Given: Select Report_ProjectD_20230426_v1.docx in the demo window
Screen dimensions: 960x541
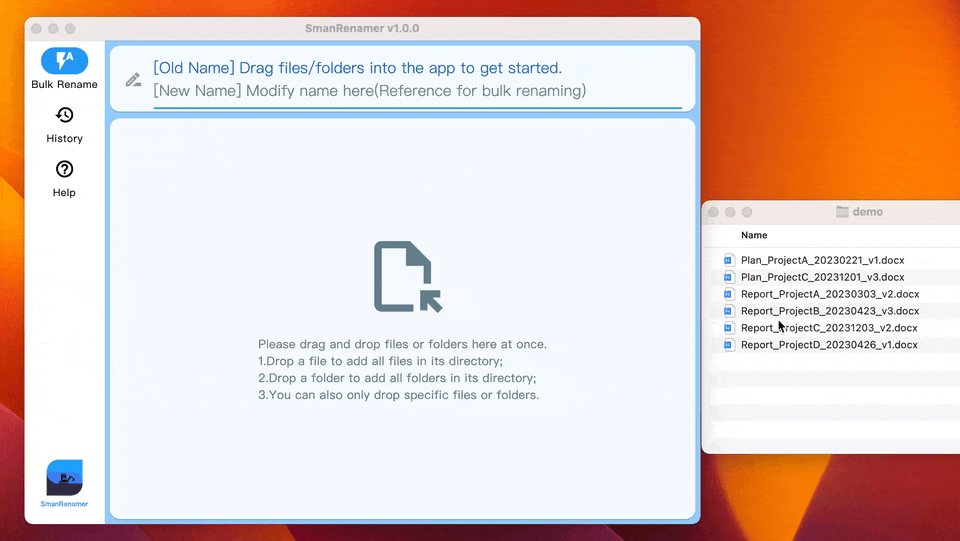Looking at the screenshot, I should (x=829, y=345).
